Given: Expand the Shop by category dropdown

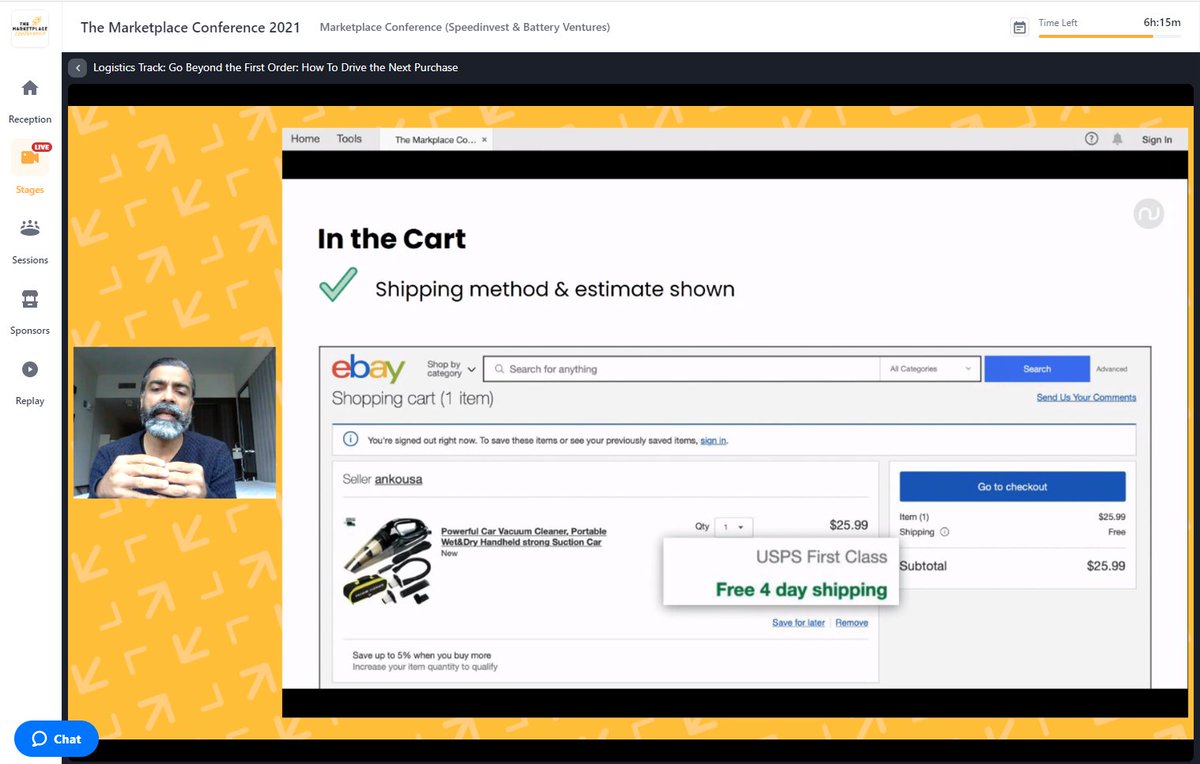Looking at the screenshot, I should [x=451, y=369].
